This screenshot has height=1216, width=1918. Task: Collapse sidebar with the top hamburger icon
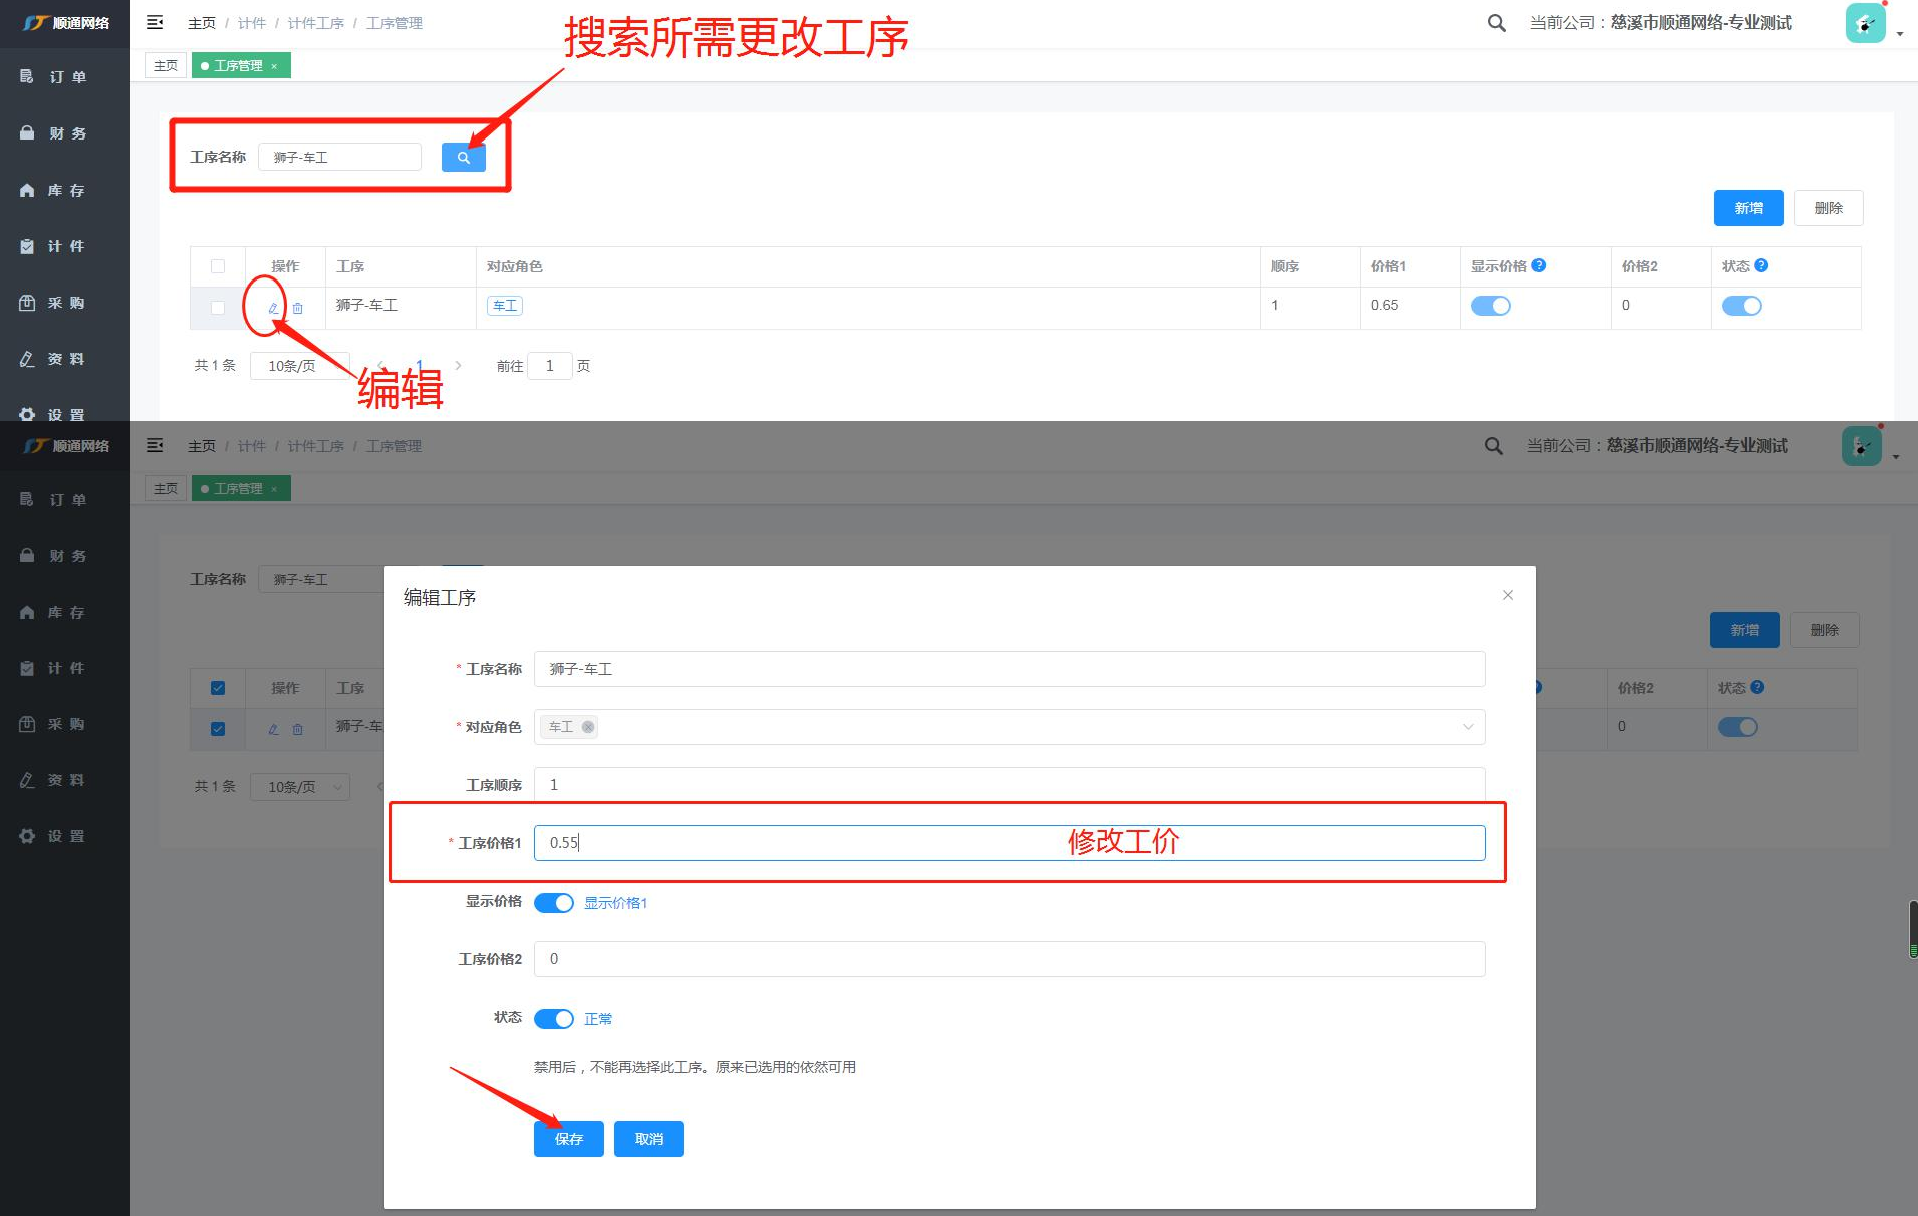(155, 22)
